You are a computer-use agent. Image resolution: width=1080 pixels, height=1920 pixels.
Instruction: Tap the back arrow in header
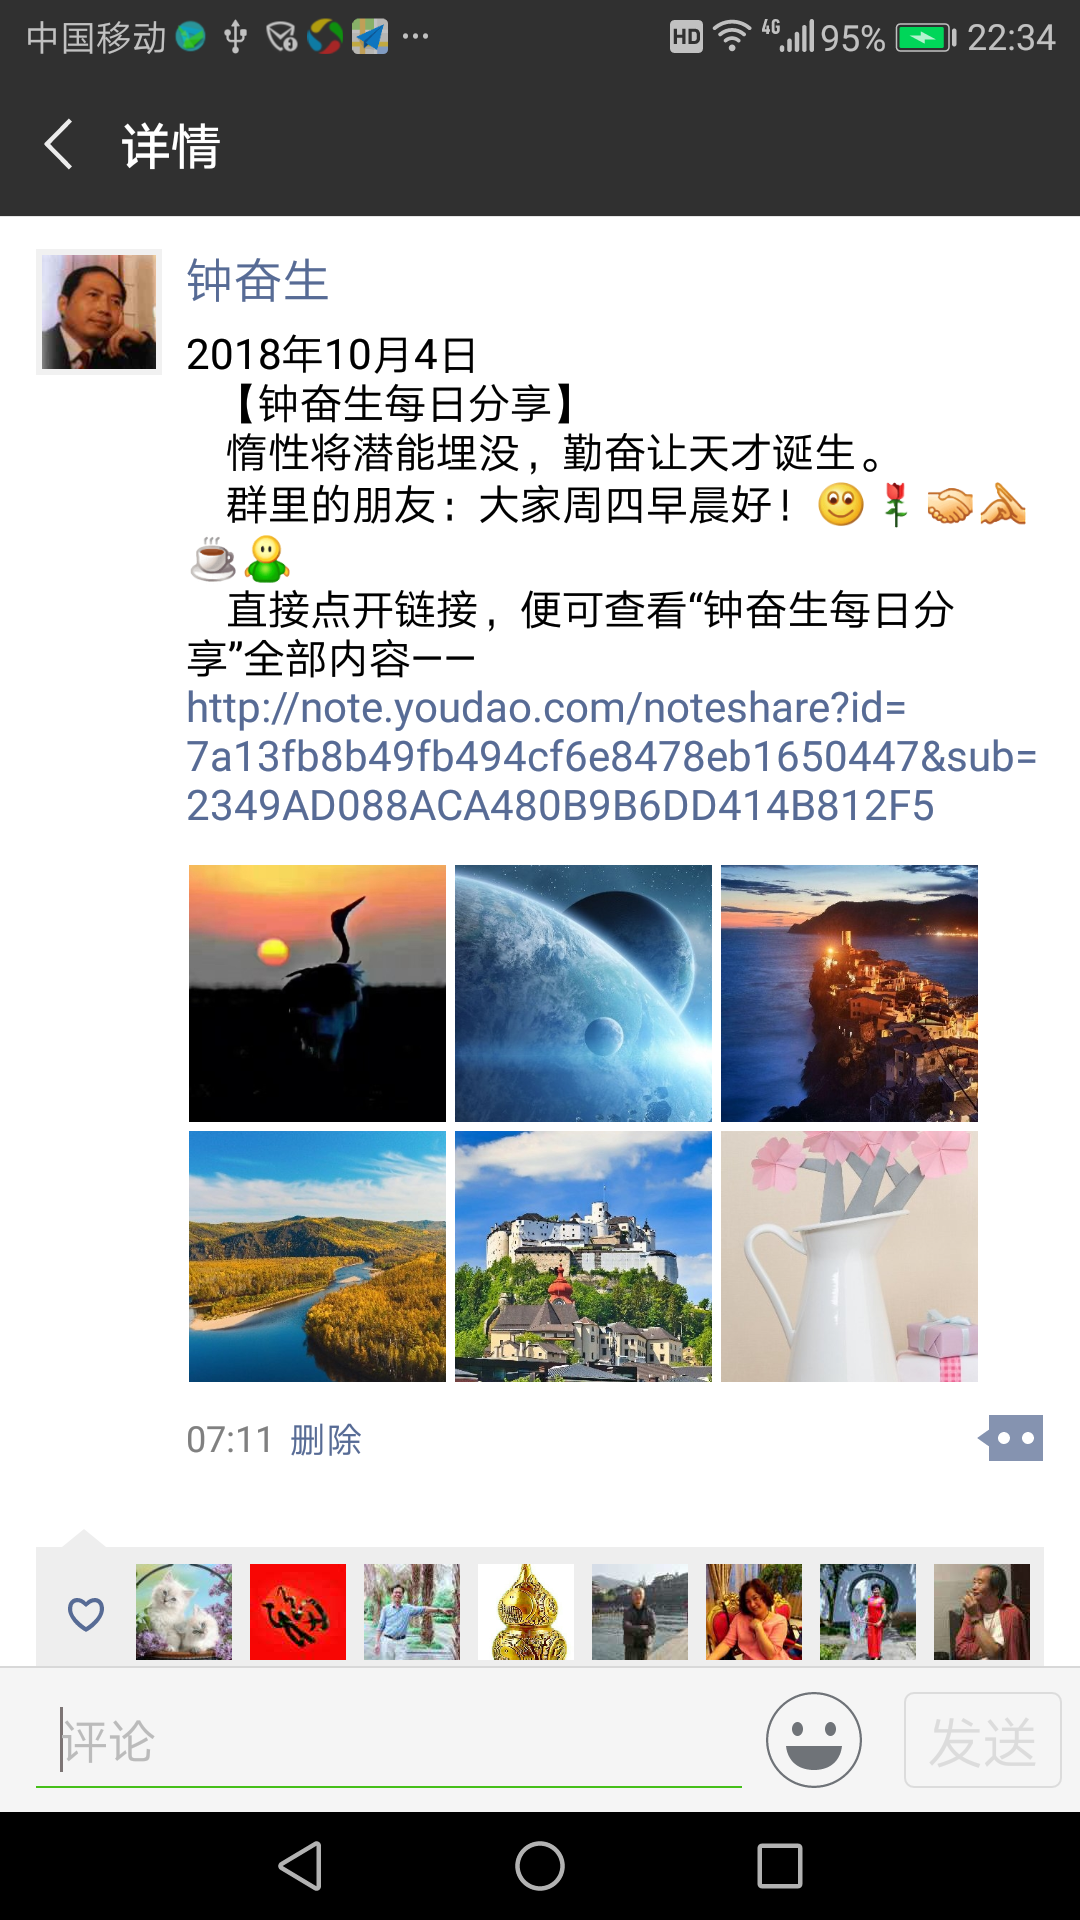pos(59,144)
